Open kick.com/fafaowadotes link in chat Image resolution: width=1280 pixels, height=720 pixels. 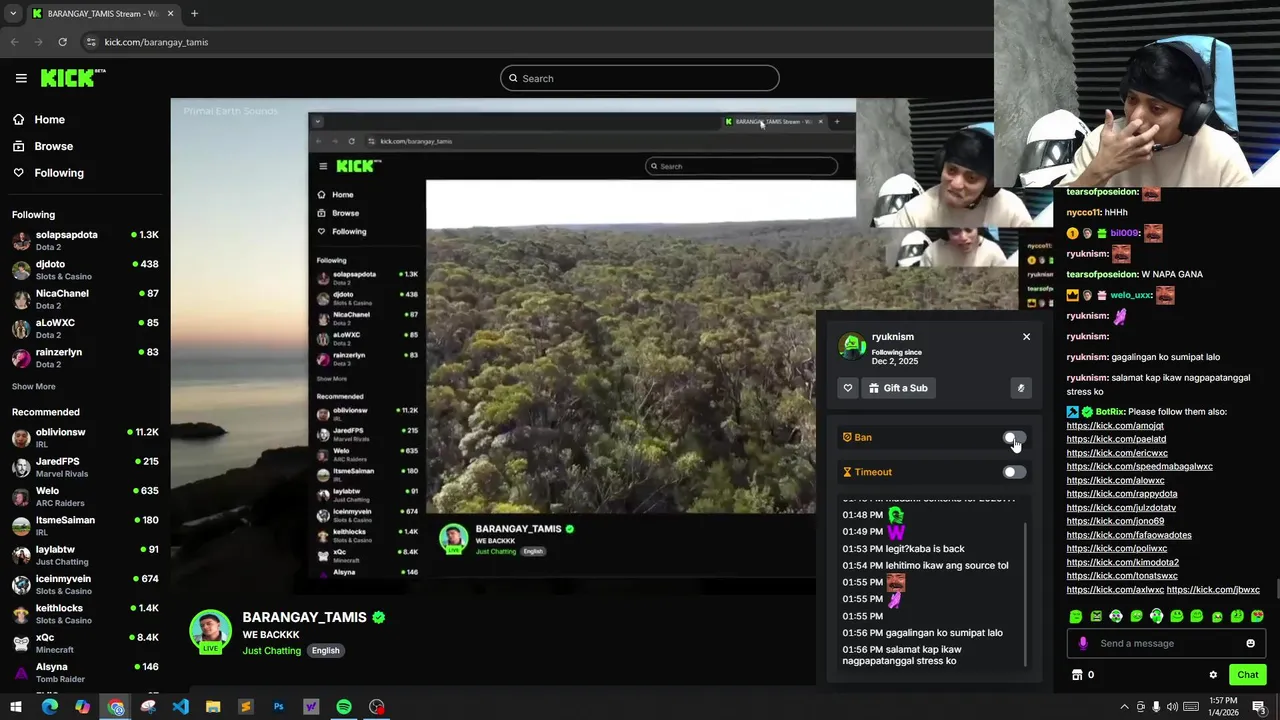pos(1129,535)
